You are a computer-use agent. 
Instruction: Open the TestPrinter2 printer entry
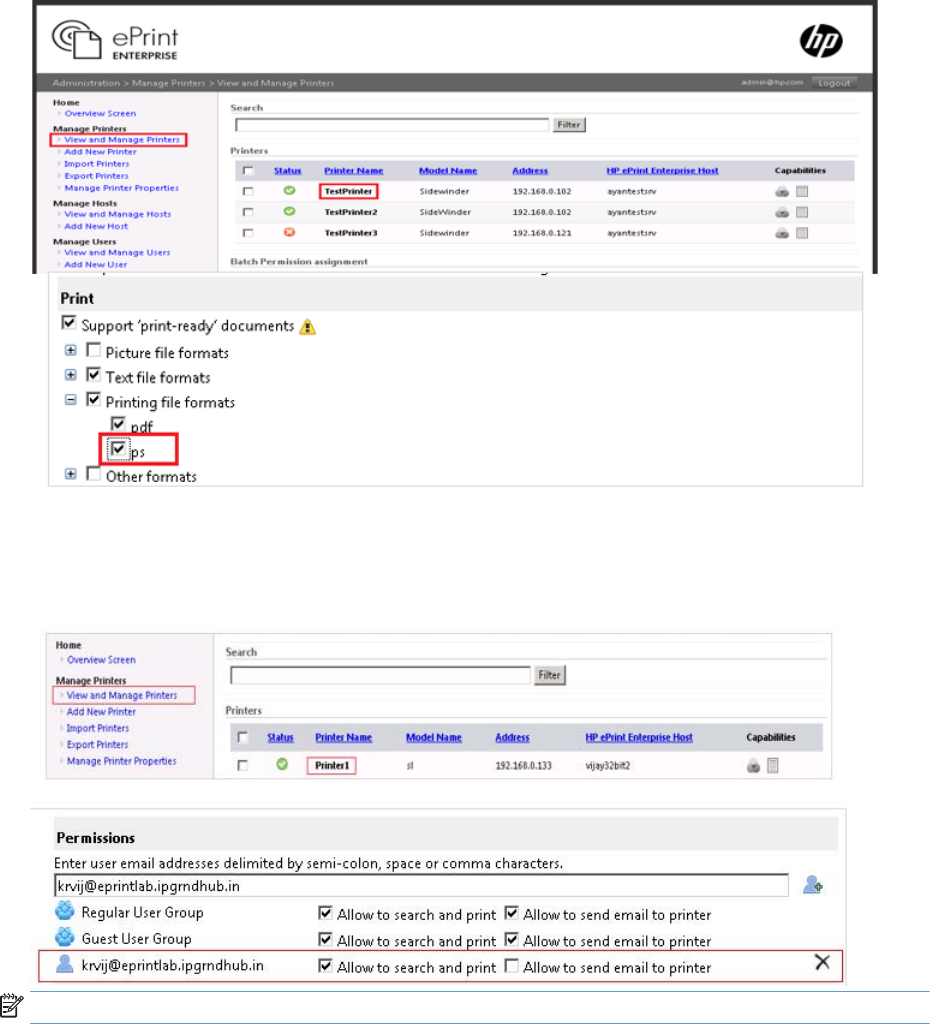(351, 212)
